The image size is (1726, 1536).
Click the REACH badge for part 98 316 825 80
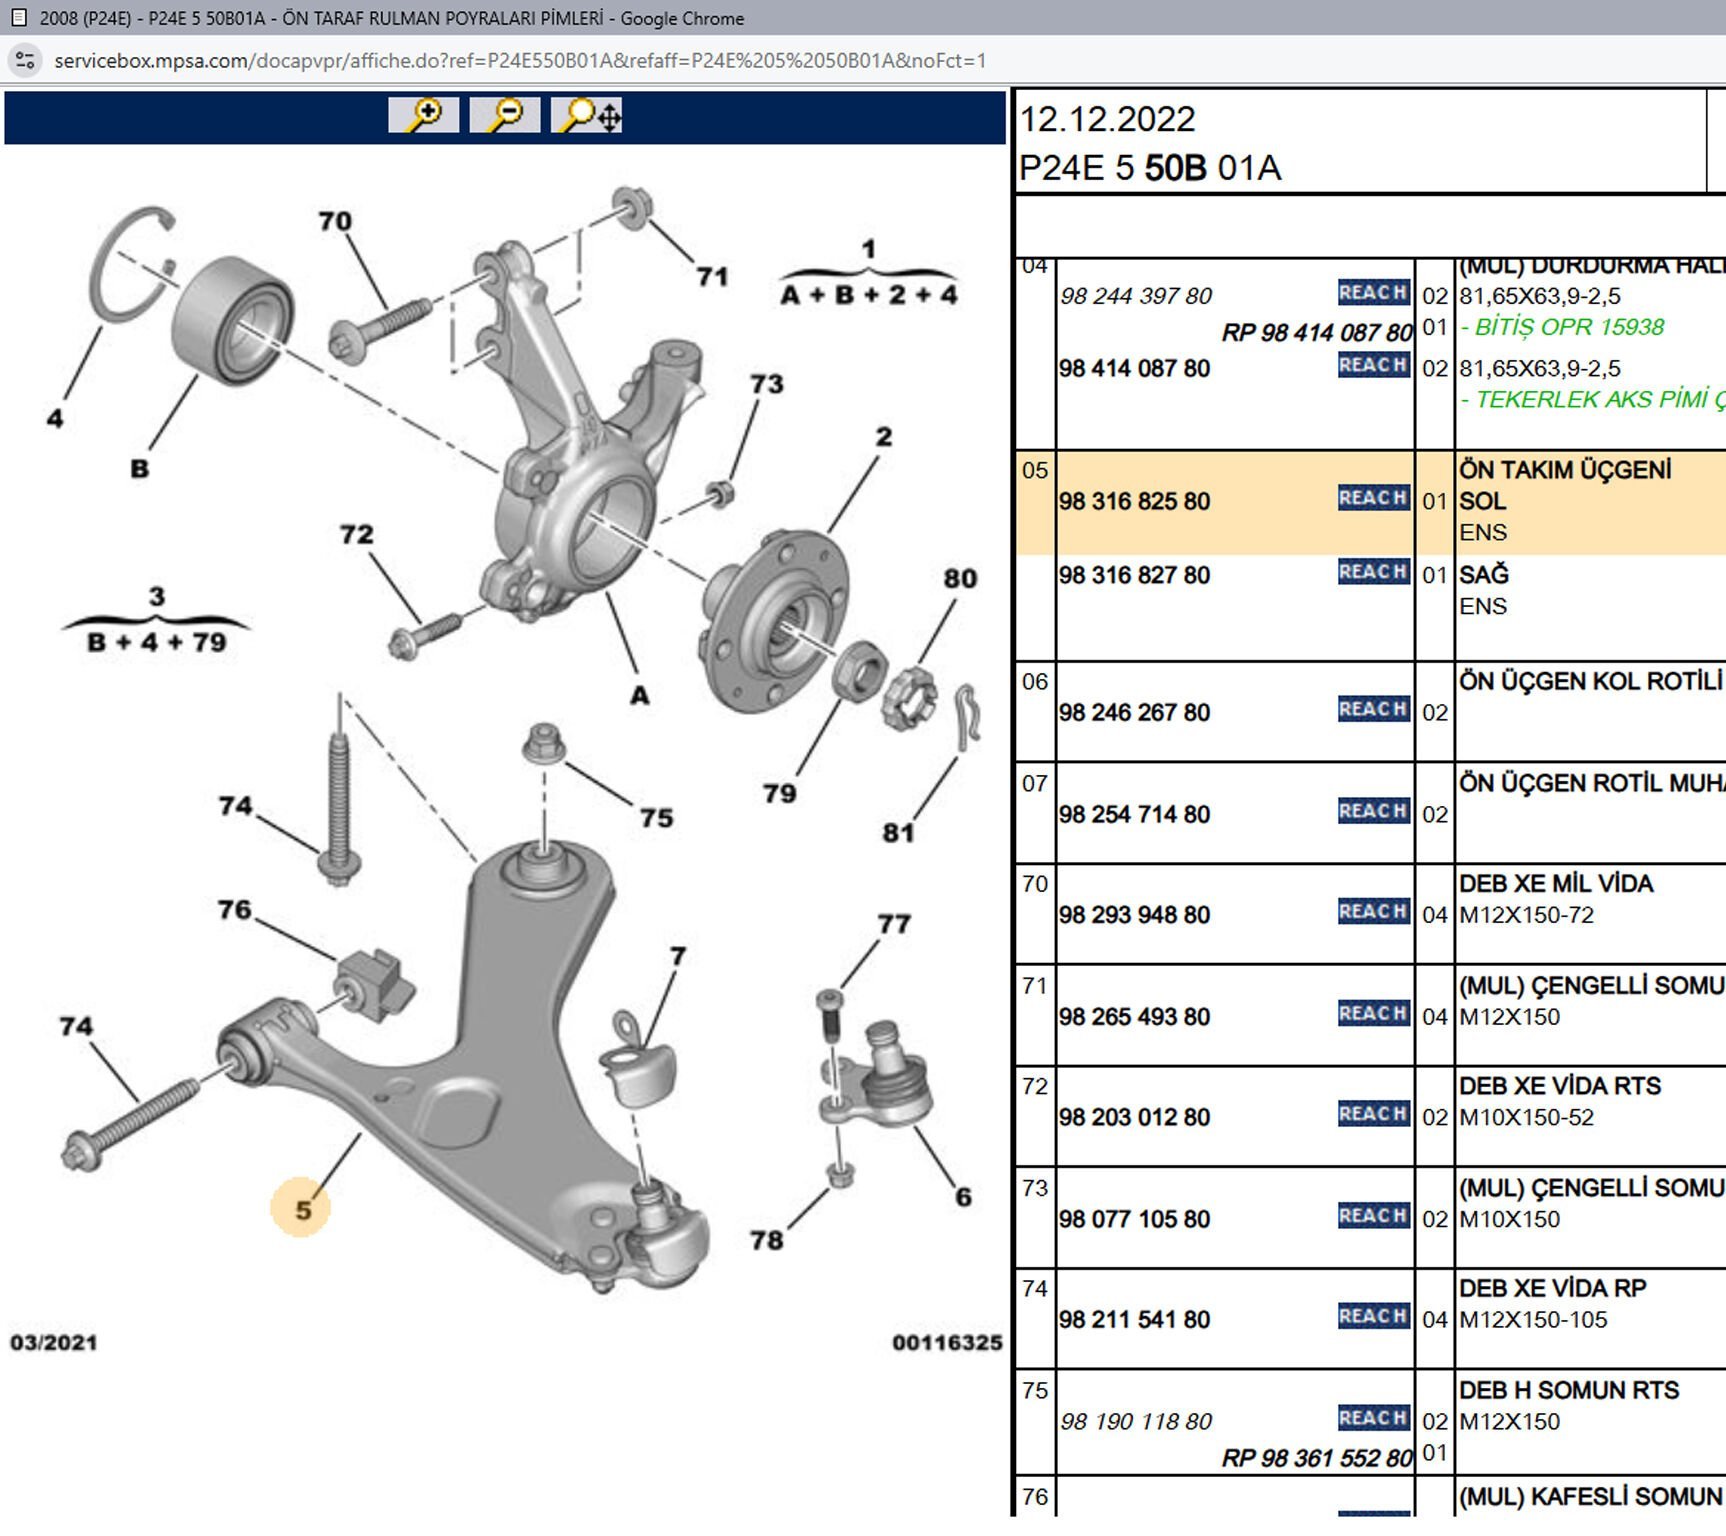1373,498
